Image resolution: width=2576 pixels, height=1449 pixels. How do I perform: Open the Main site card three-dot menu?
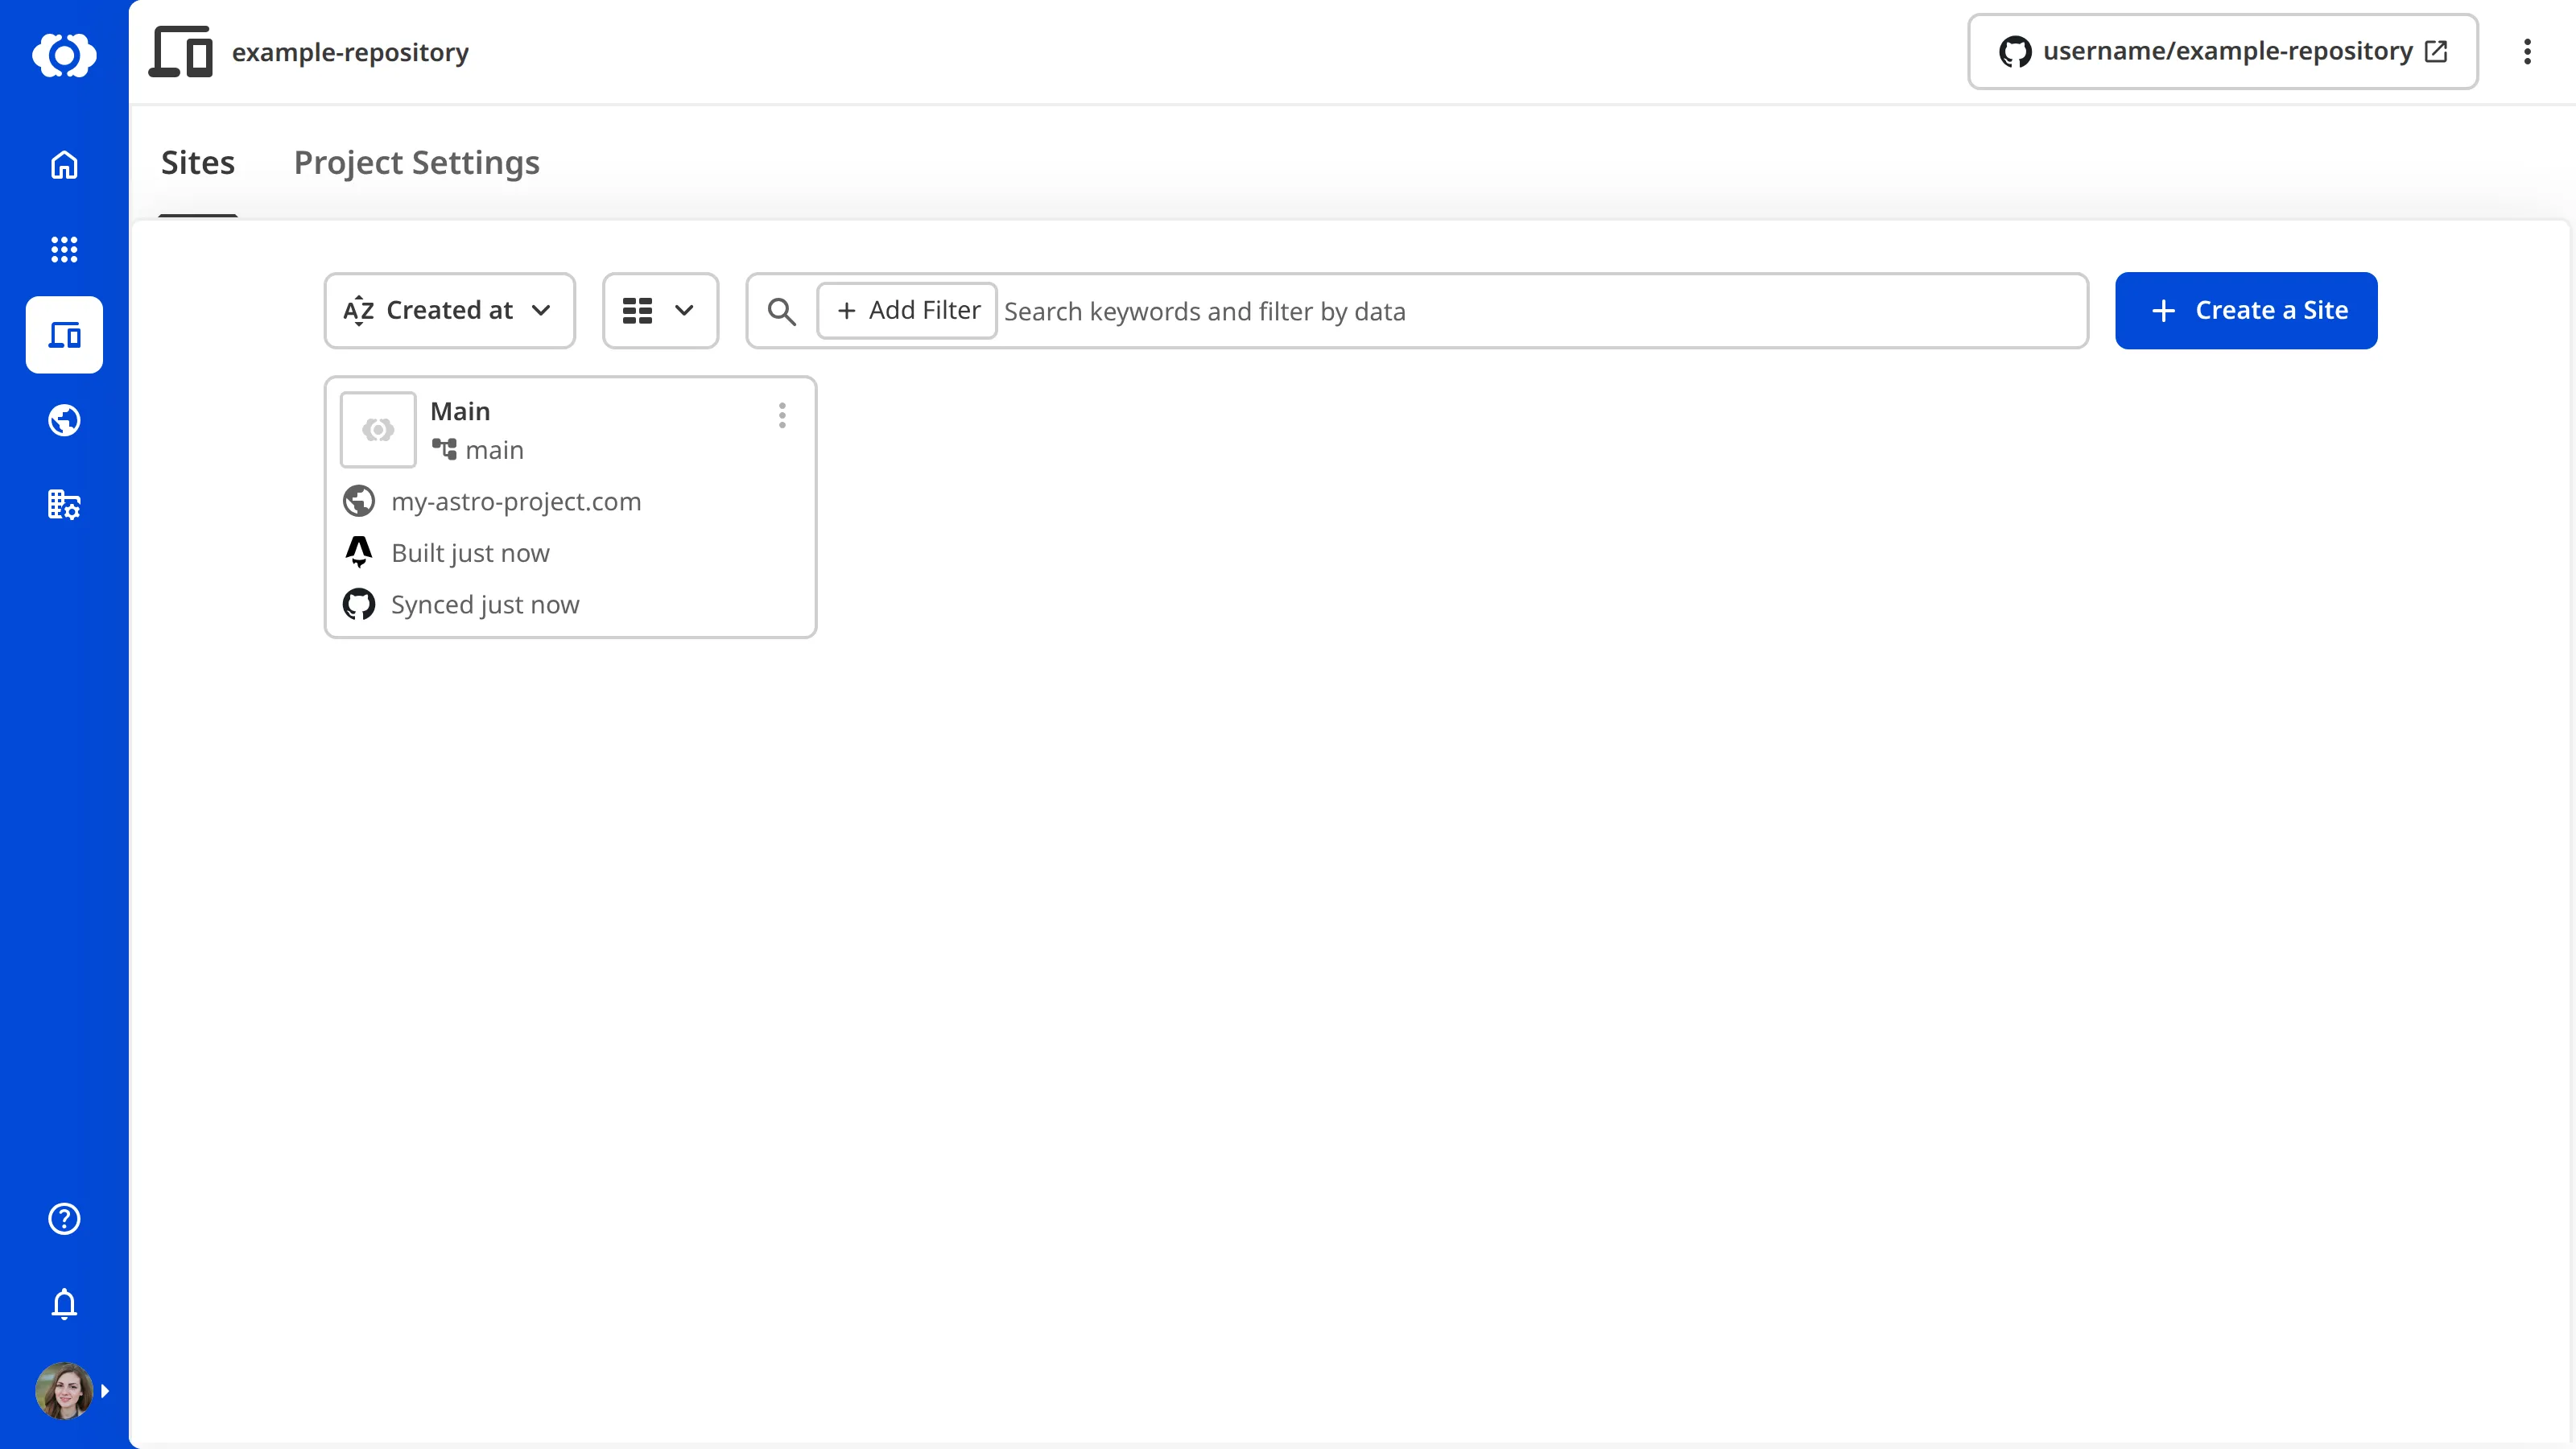tap(782, 415)
